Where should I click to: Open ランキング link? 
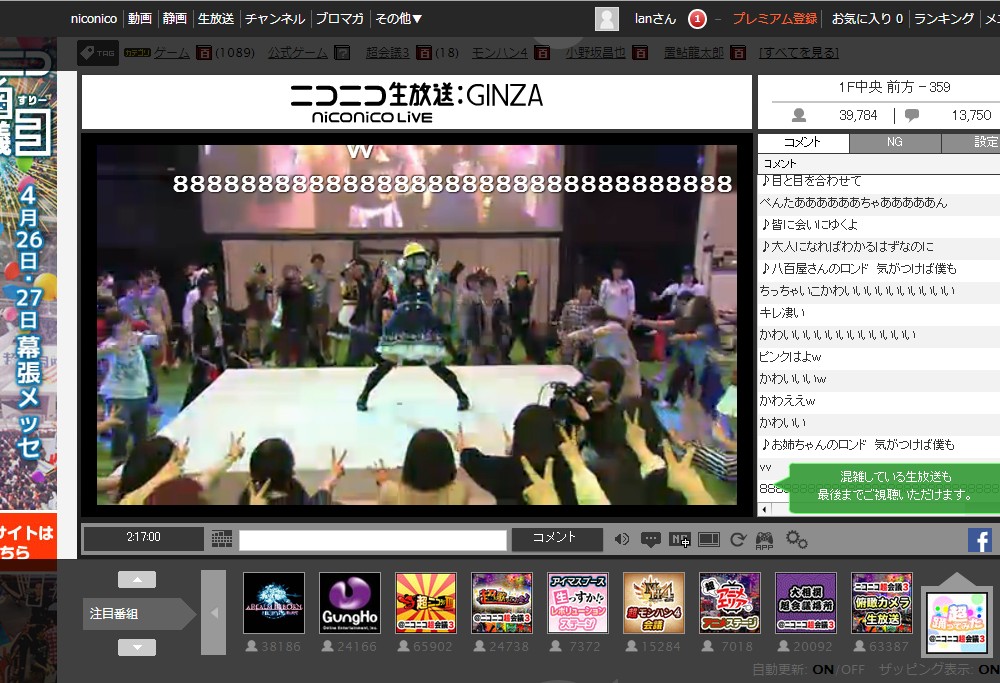(944, 18)
